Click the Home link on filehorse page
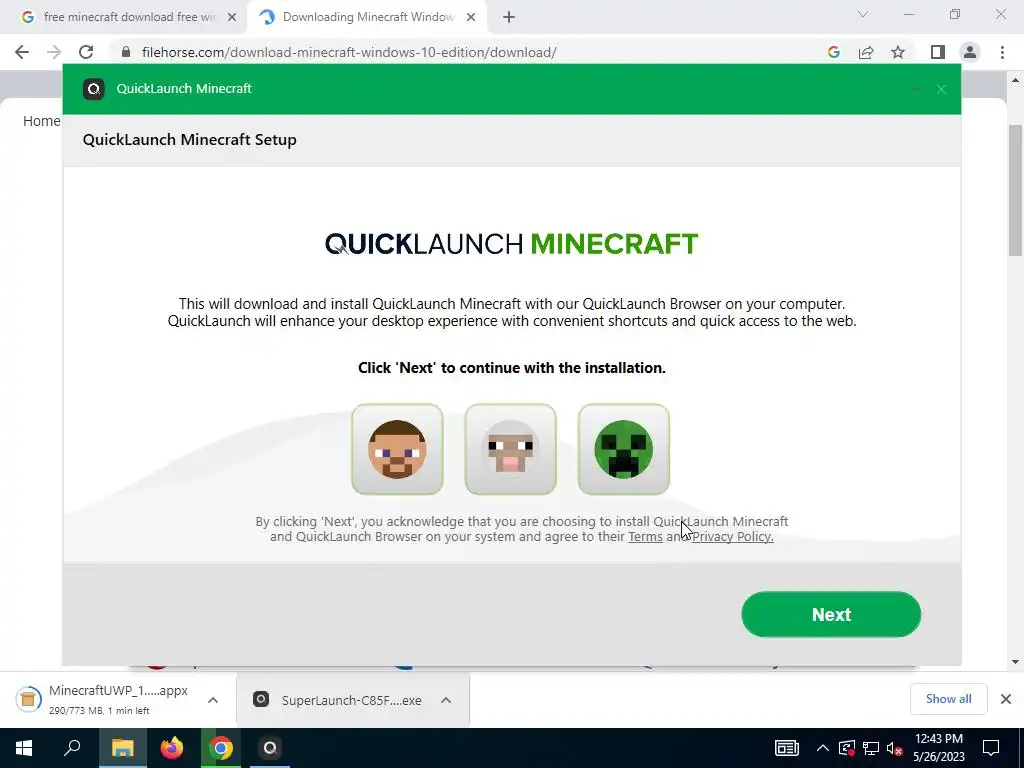The image size is (1024, 768). pyautogui.click(x=42, y=121)
